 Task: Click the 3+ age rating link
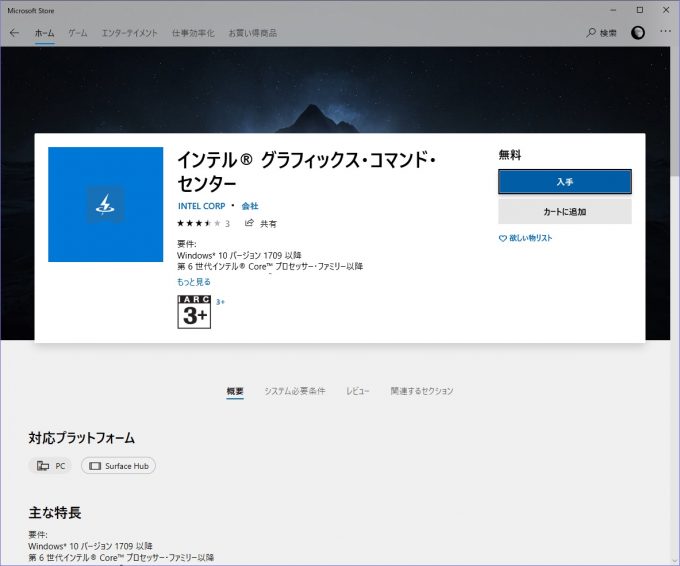tap(220, 302)
